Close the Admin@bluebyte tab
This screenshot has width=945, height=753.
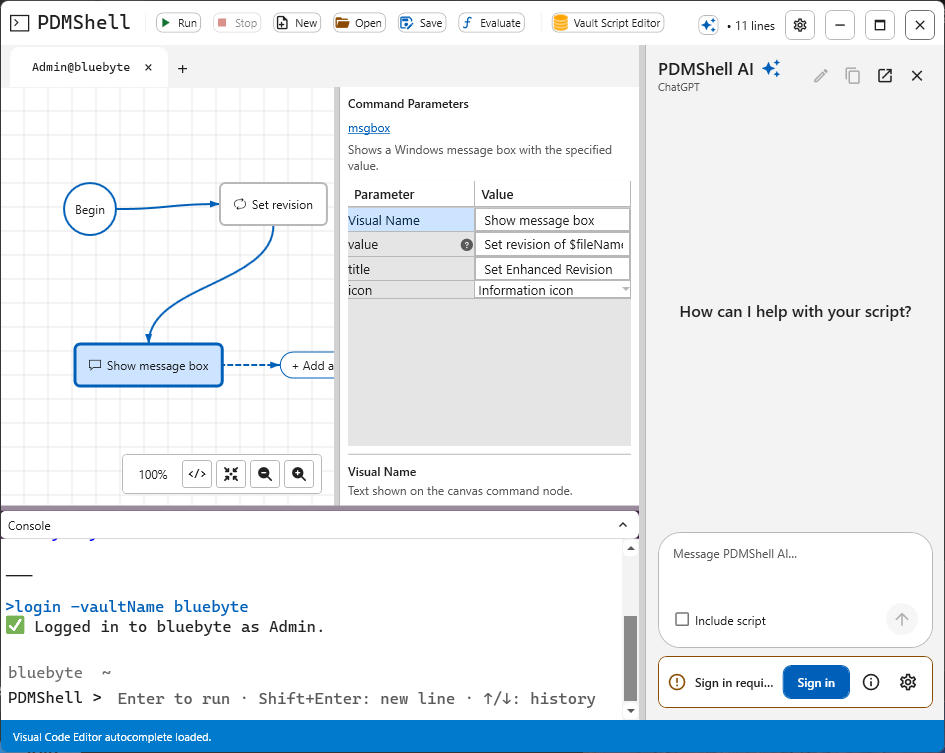(148, 68)
